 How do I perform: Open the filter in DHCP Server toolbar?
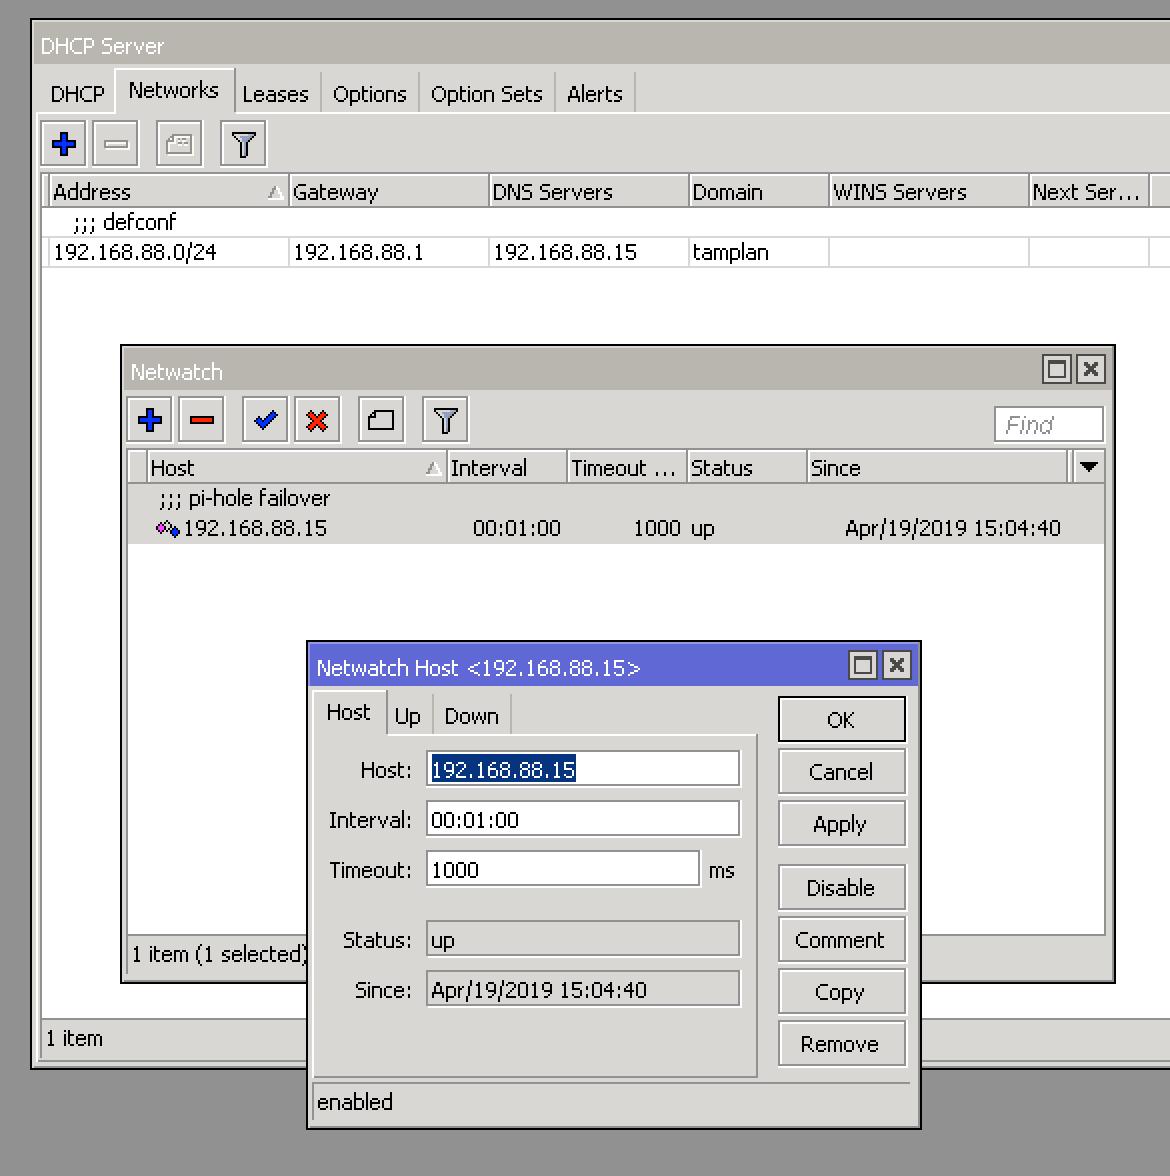[243, 143]
